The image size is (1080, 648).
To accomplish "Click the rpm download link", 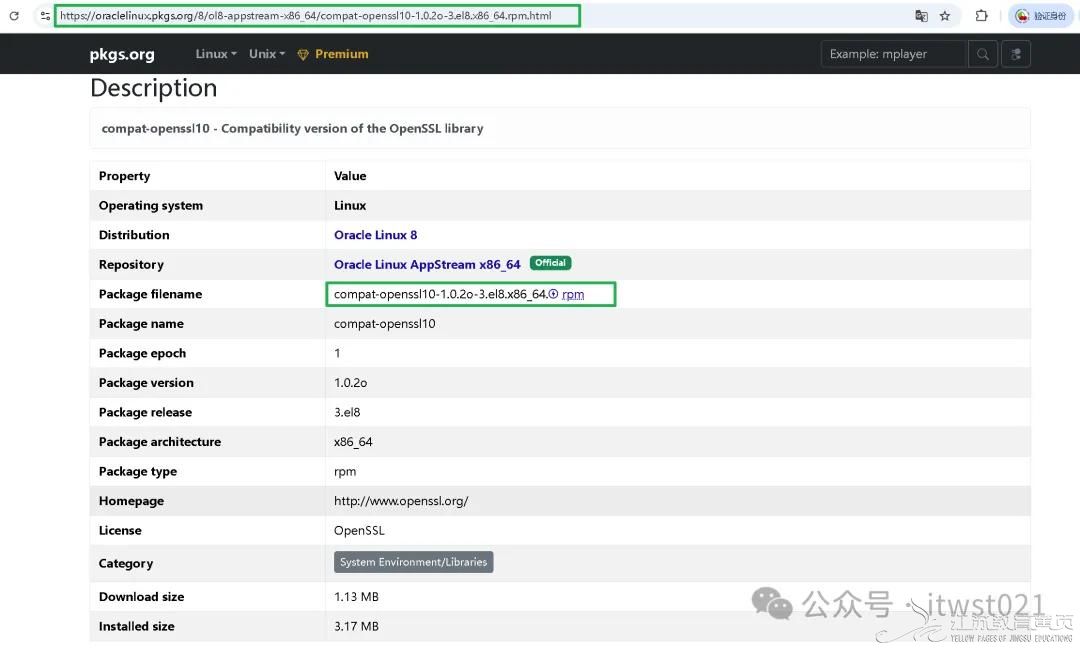I will coord(573,295).
